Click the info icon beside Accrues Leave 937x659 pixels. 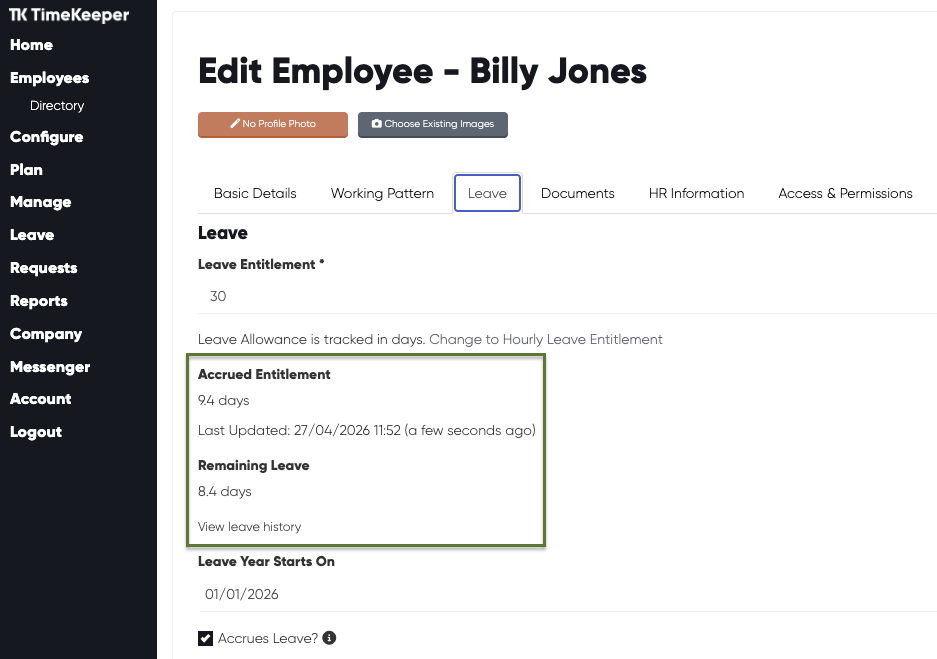pos(329,637)
